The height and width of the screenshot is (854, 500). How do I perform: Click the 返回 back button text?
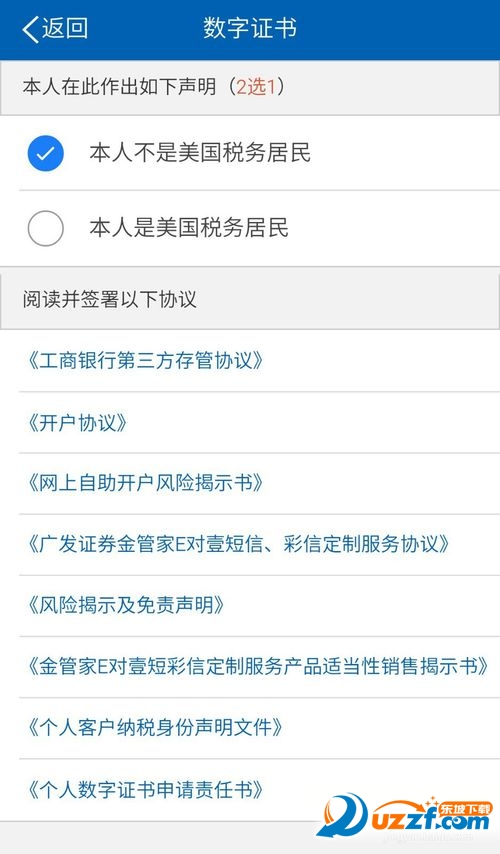pyautogui.click(x=65, y=28)
